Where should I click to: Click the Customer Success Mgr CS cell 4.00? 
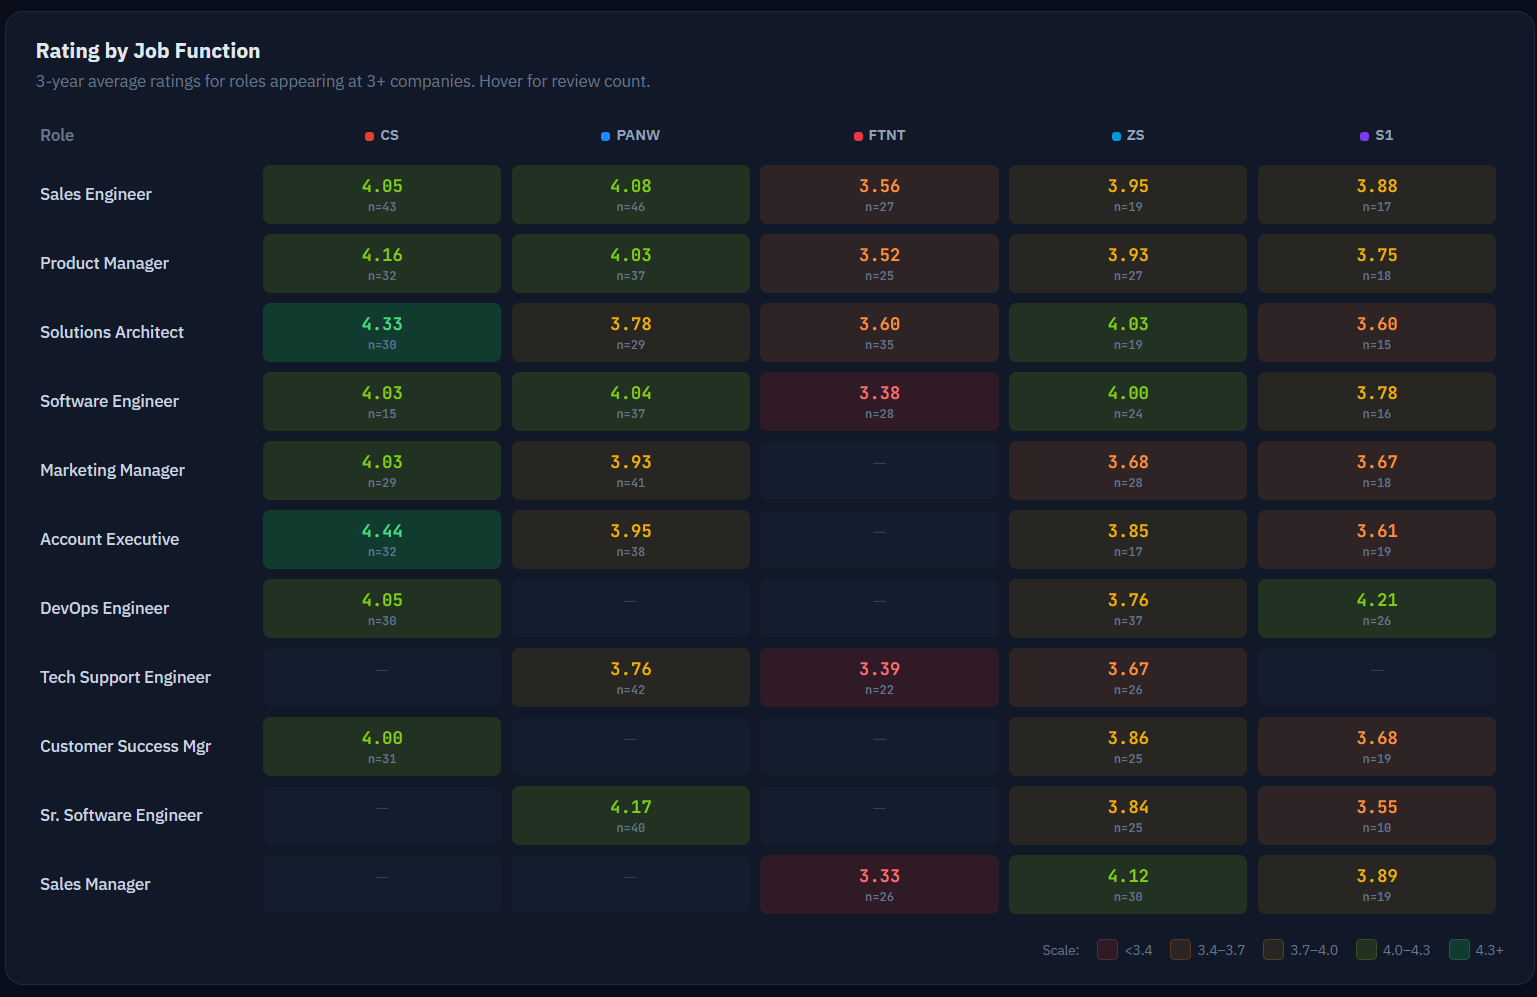[x=382, y=746]
